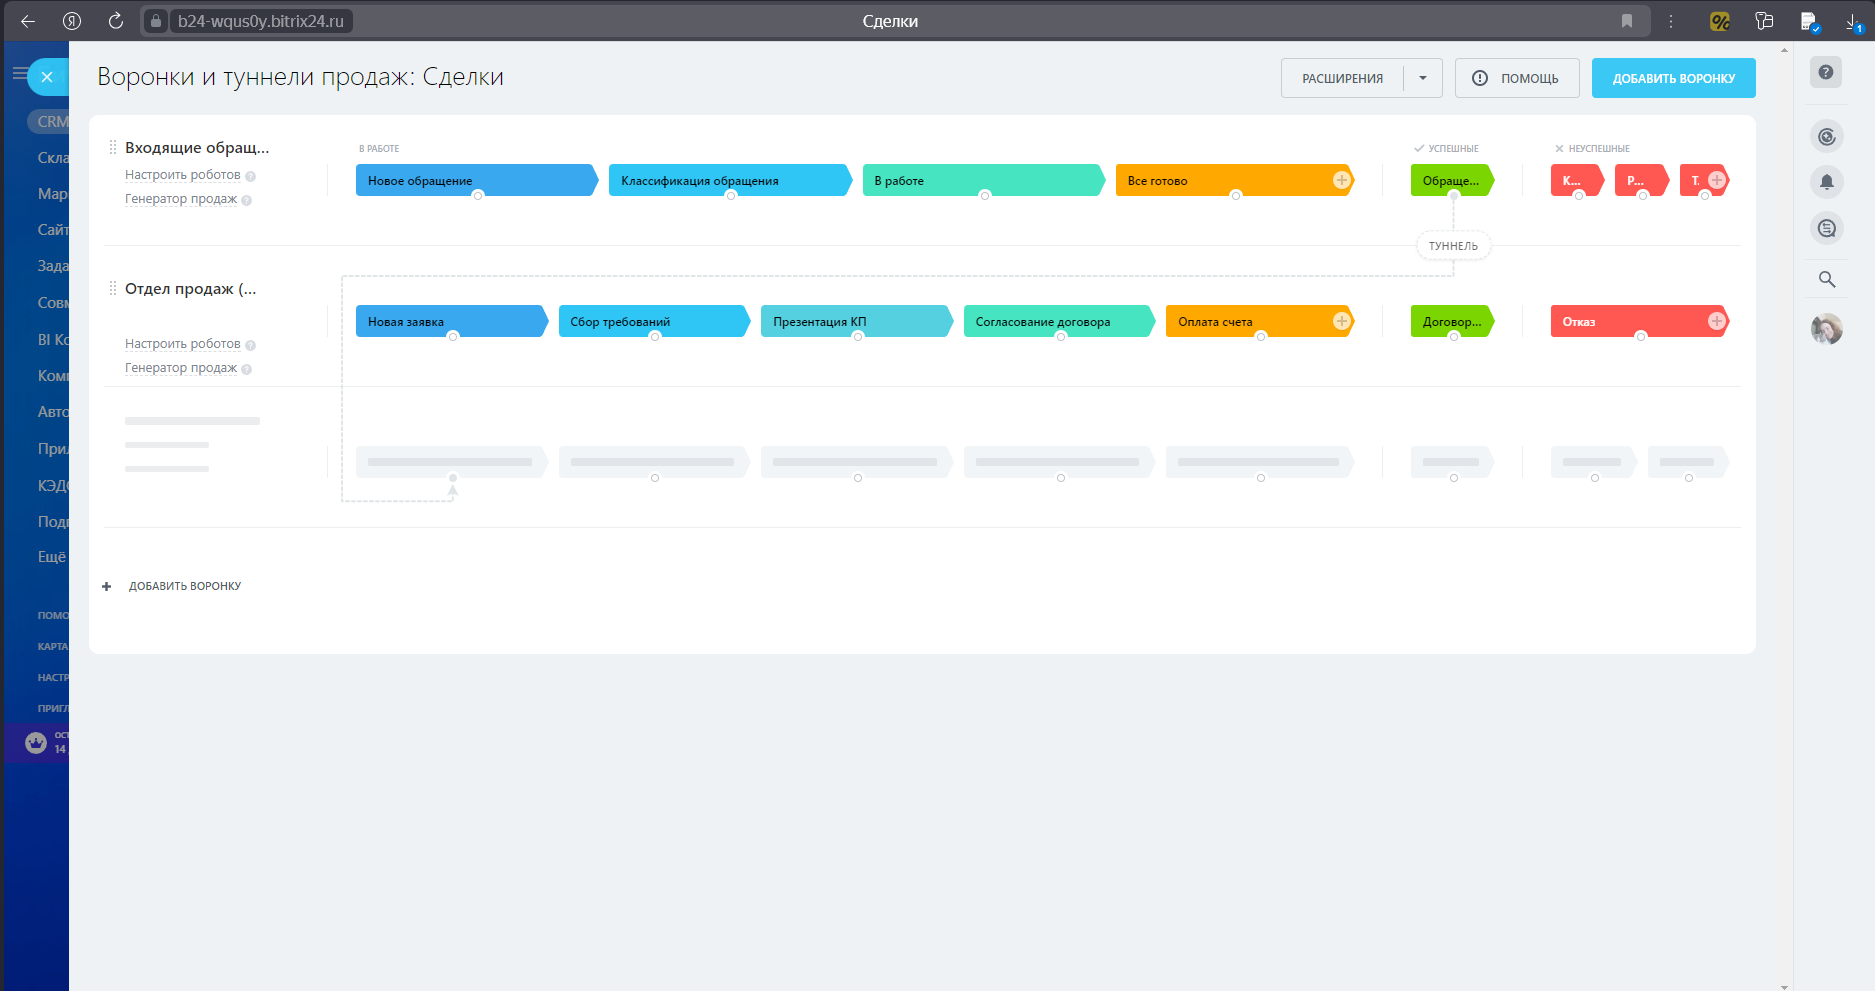
Task: Open Генератор продаж for Входящие обращения
Action: [x=181, y=199]
